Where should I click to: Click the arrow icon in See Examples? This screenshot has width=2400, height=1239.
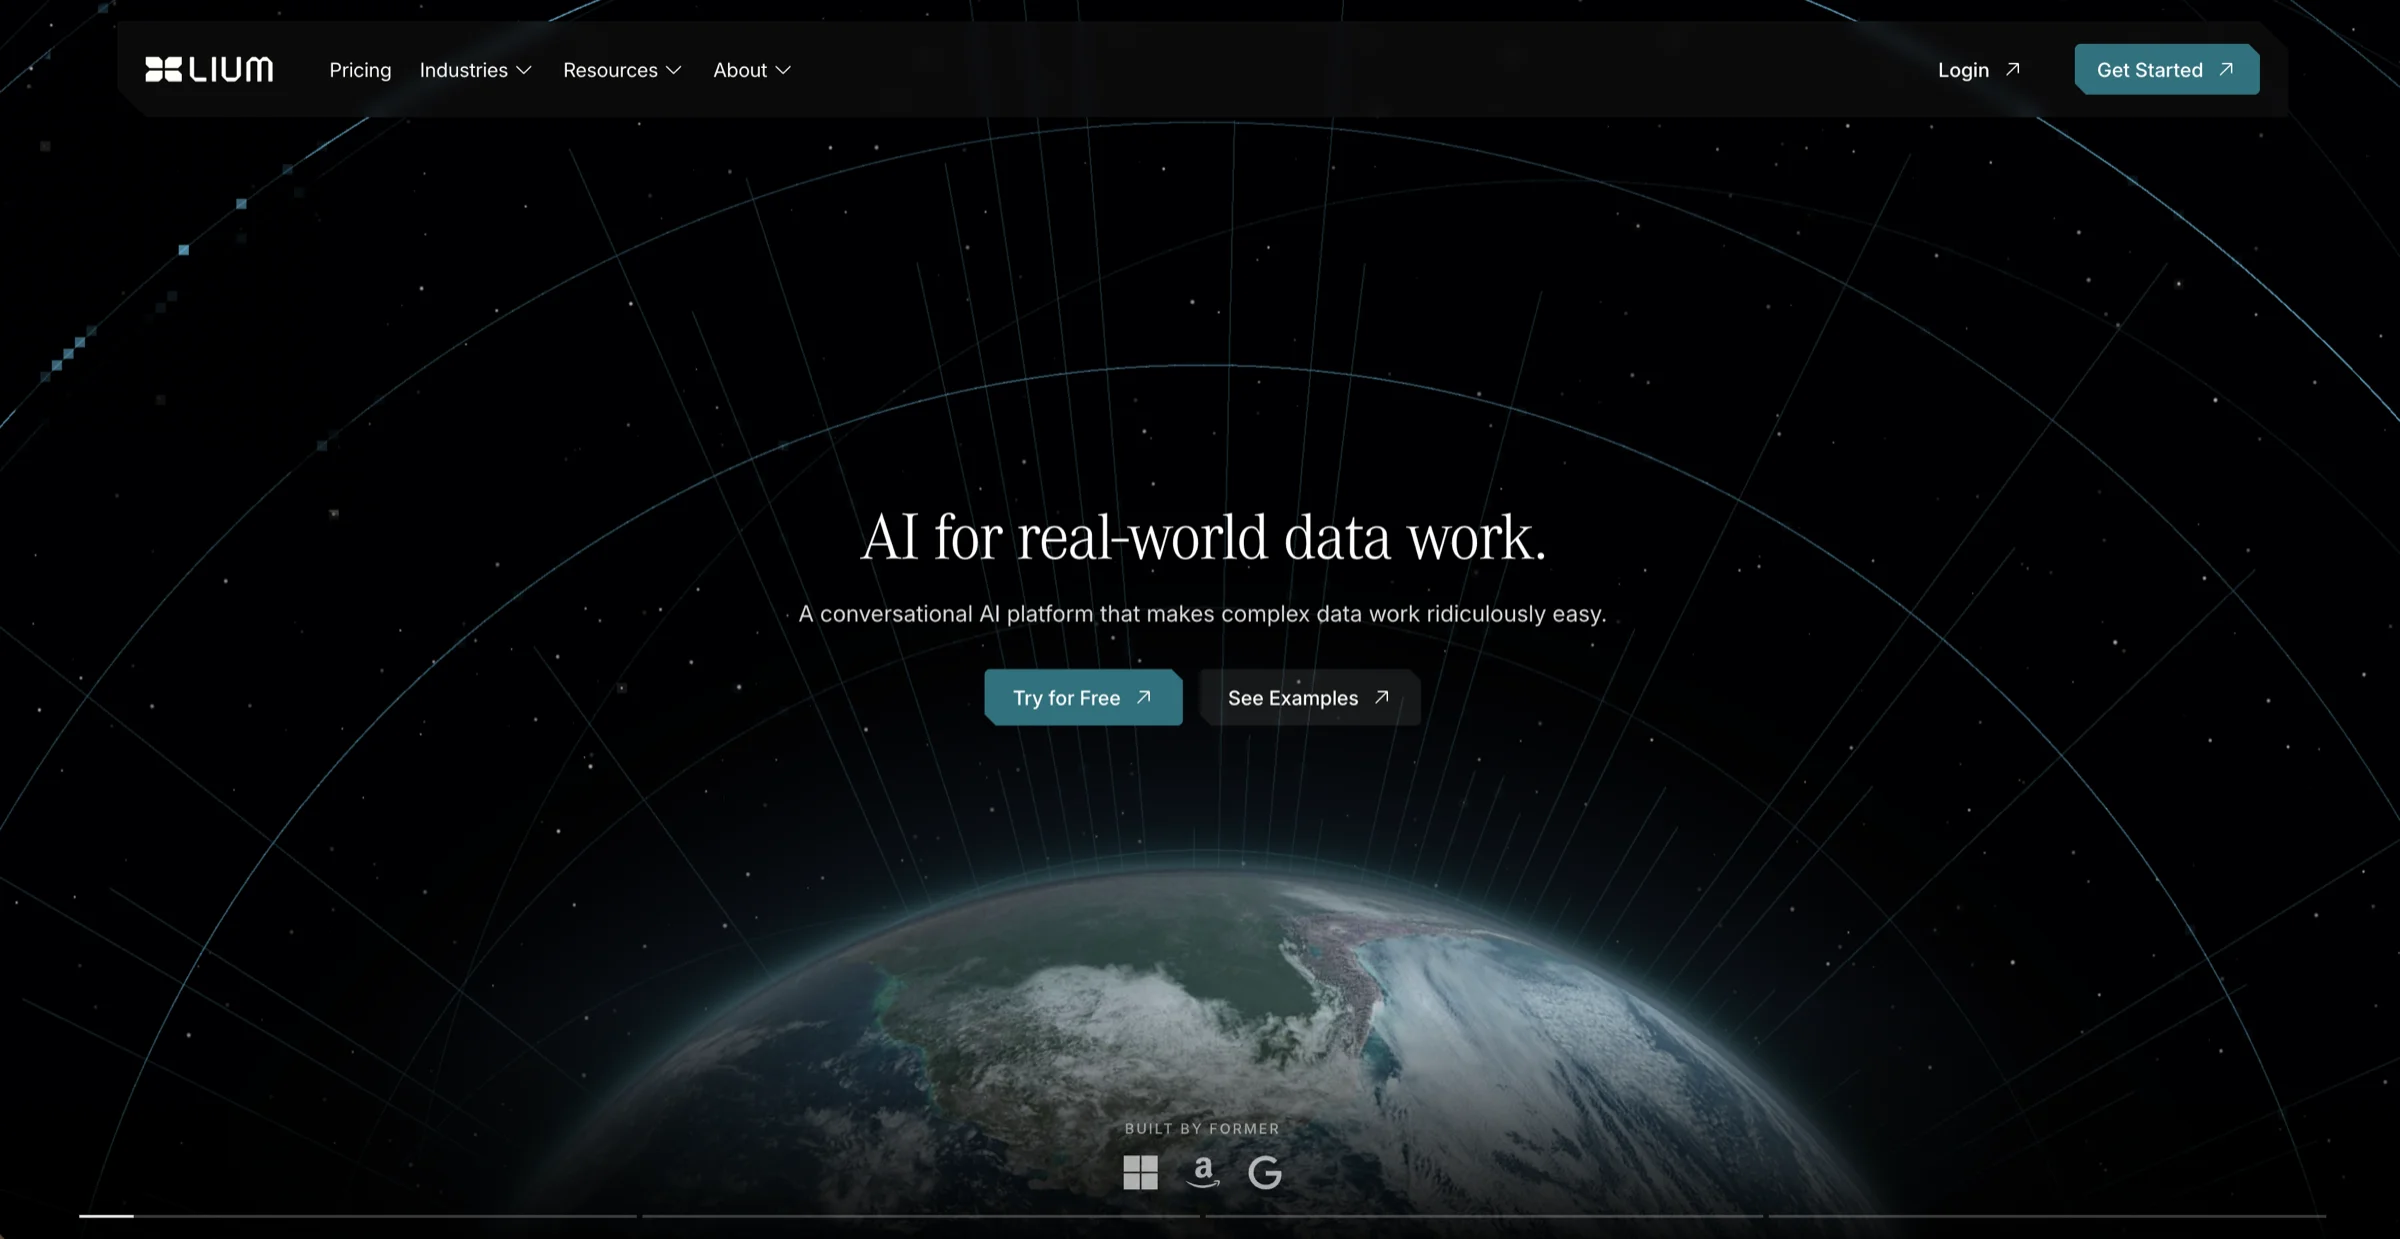click(x=1382, y=697)
